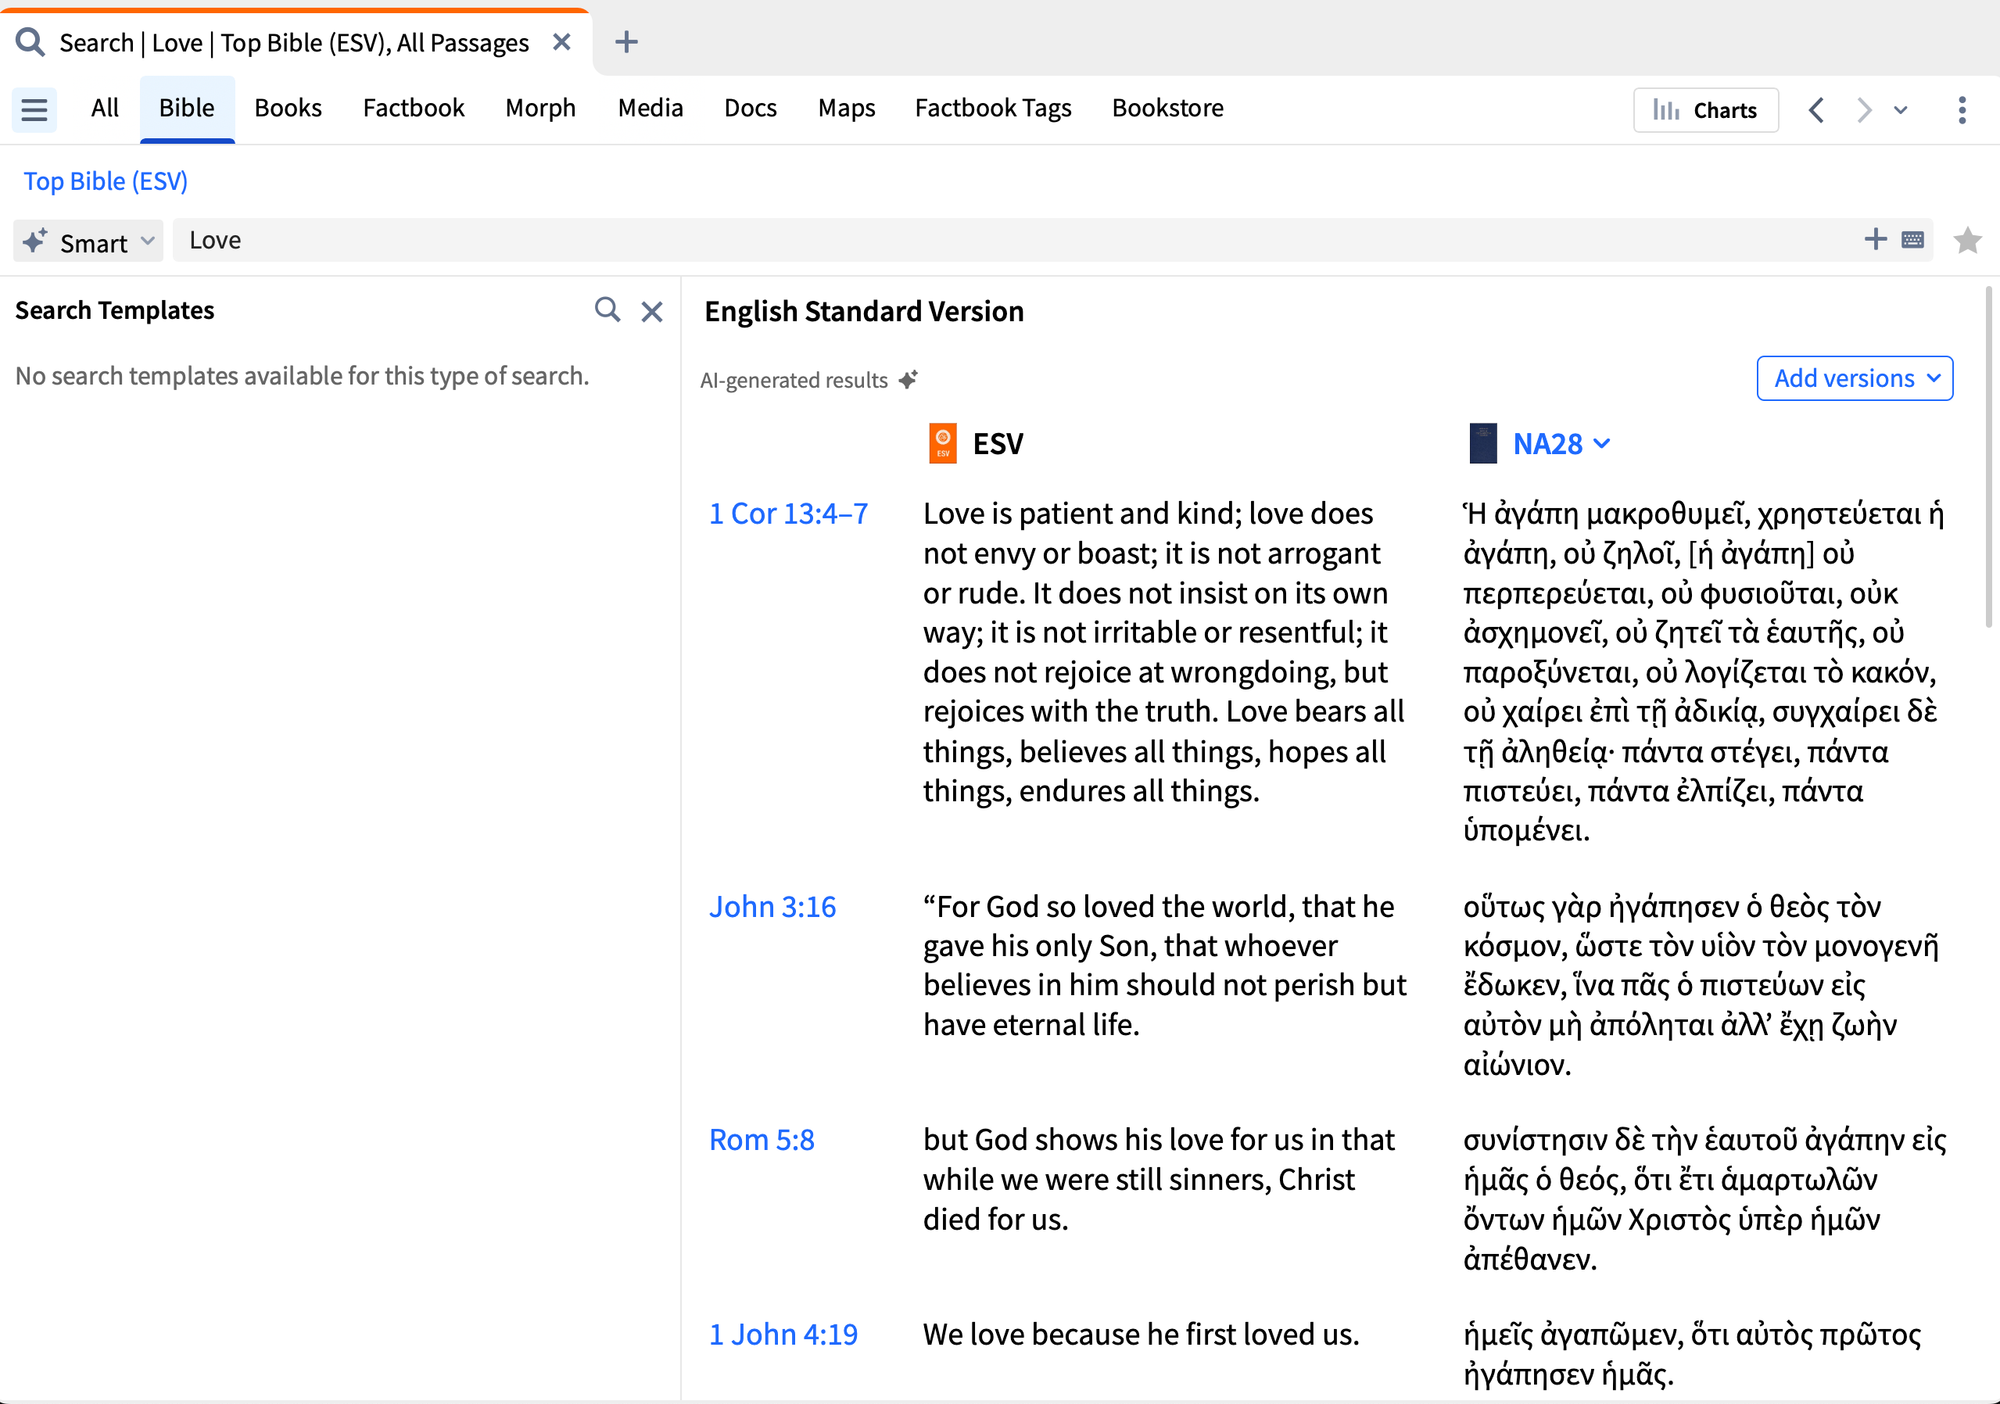Screen dimensions: 2000x1404
Task: Click the Smart search sparkle icon
Action: 35,241
